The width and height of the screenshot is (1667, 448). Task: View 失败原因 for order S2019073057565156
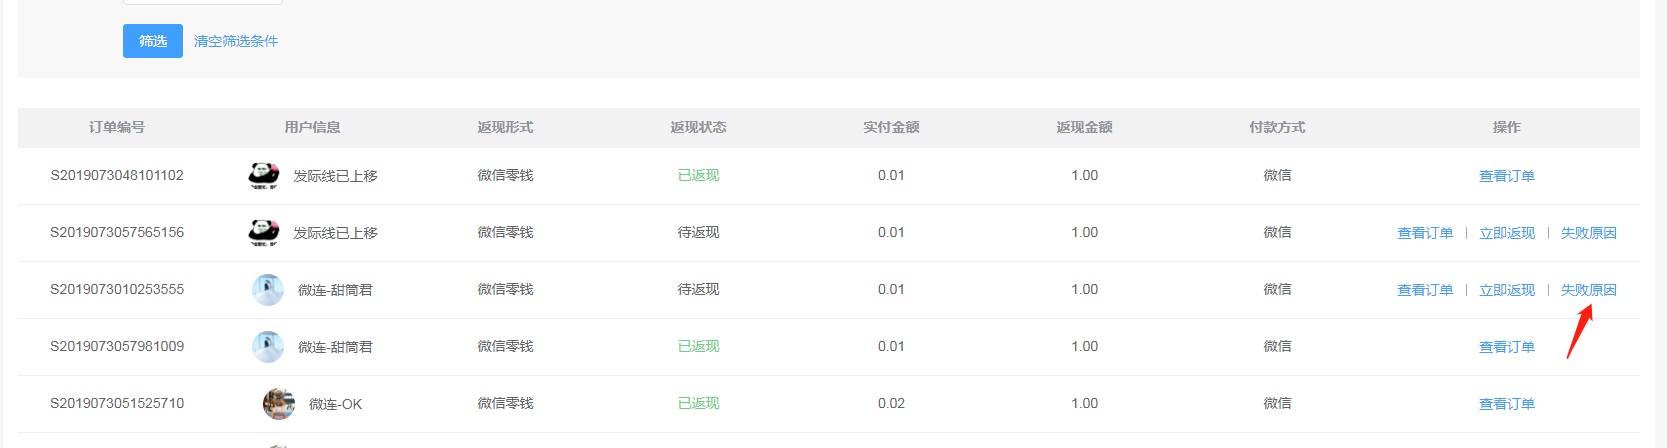click(x=1589, y=233)
